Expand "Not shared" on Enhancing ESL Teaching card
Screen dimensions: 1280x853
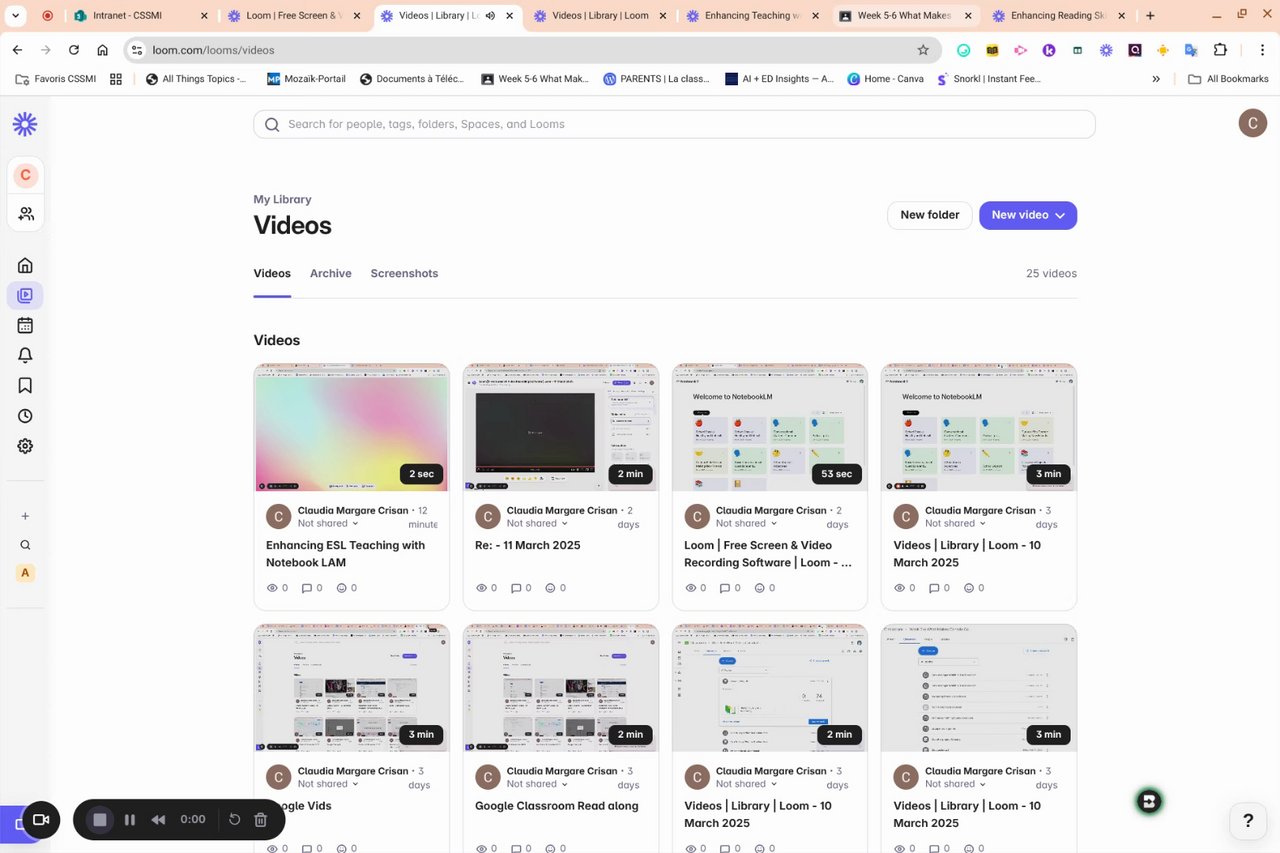(x=327, y=523)
